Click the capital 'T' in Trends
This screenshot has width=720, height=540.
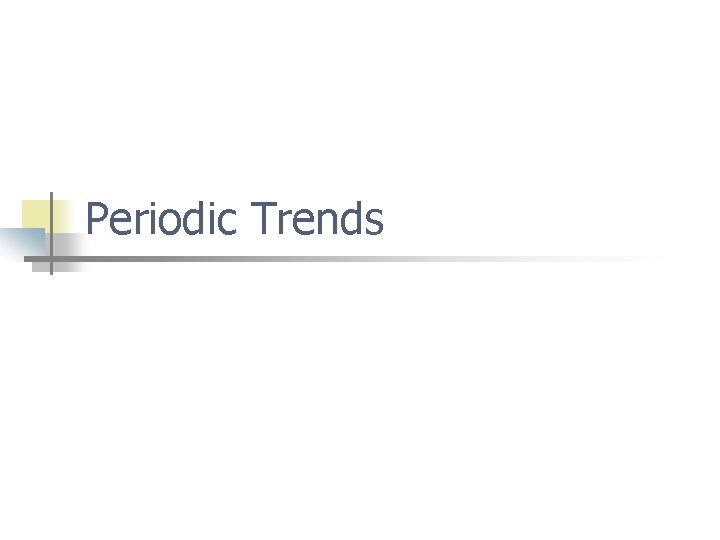pos(263,219)
